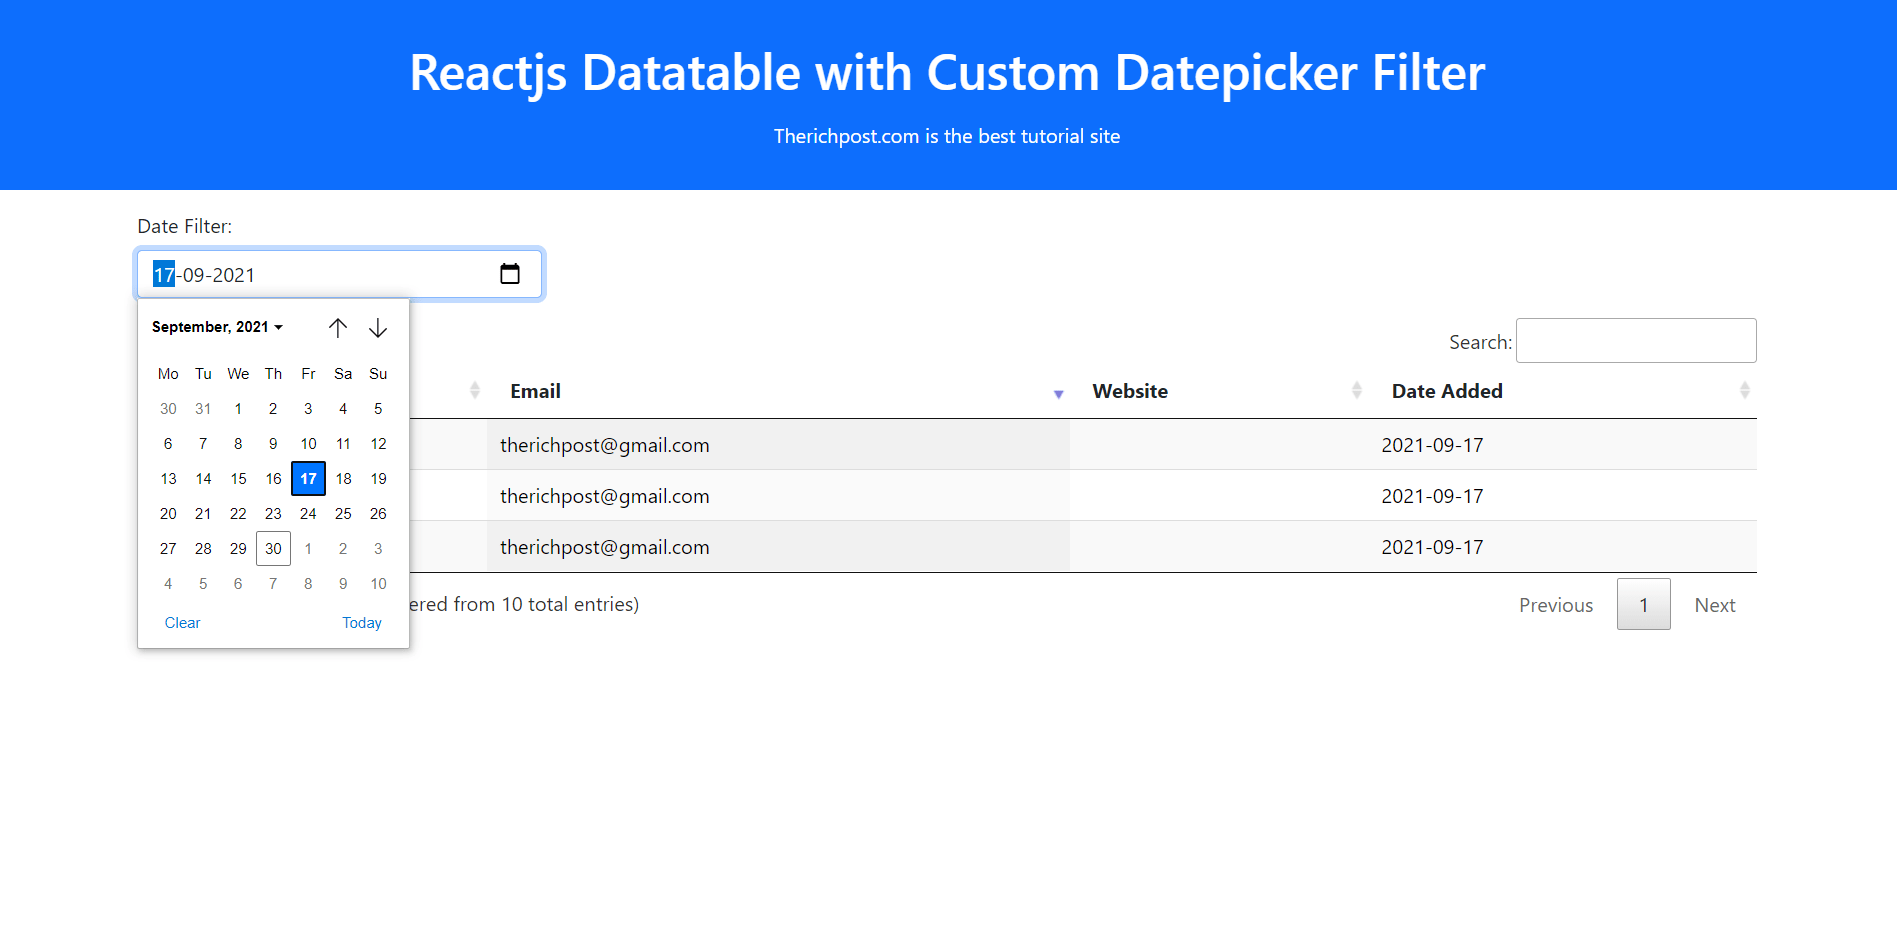Click the calendar icon in date field
The height and width of the screenshot is (935, 1897).
(510, 274)
